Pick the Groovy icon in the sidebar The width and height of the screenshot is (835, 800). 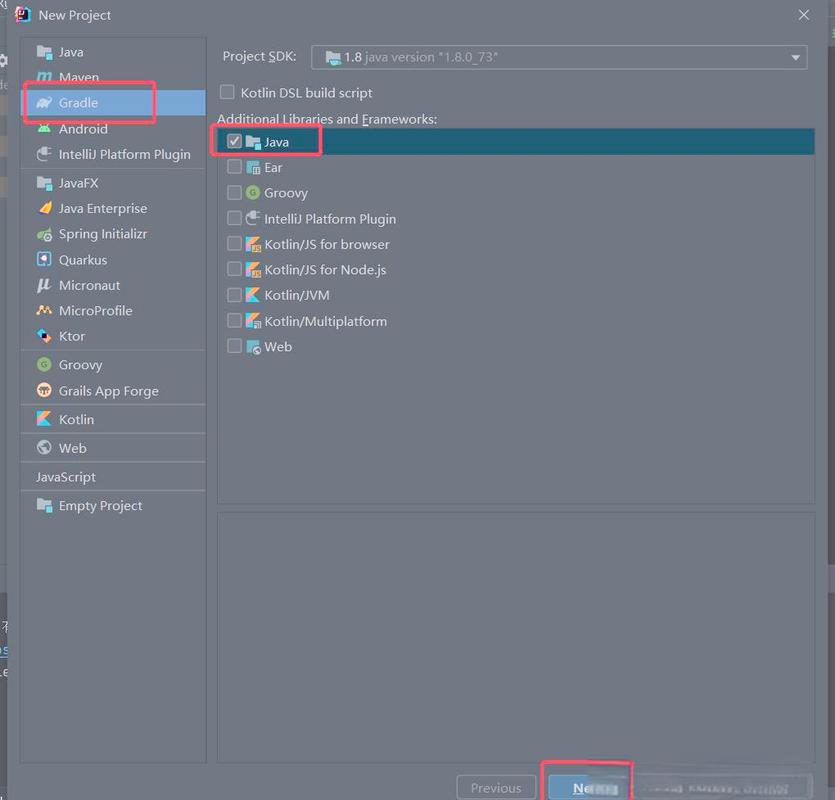44,365
